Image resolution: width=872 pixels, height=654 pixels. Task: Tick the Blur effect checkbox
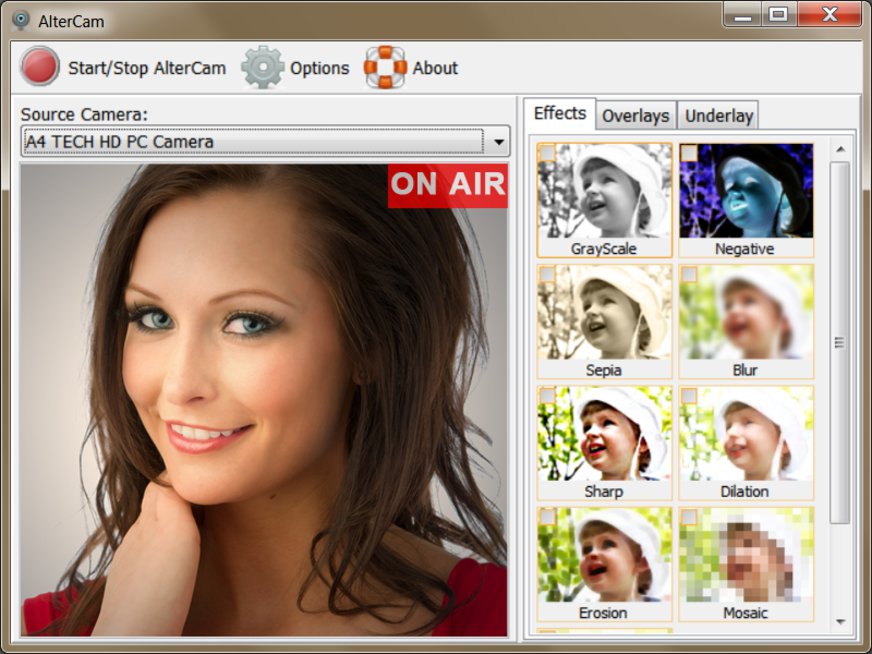[x=689, y=274]
